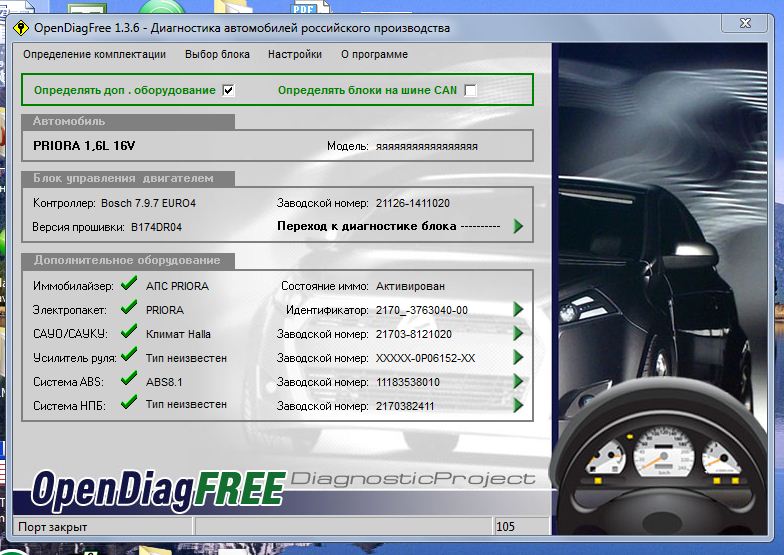Click ABS8.1 type label
This screenshot has height=555, width=784.
[x=164, y=382]
